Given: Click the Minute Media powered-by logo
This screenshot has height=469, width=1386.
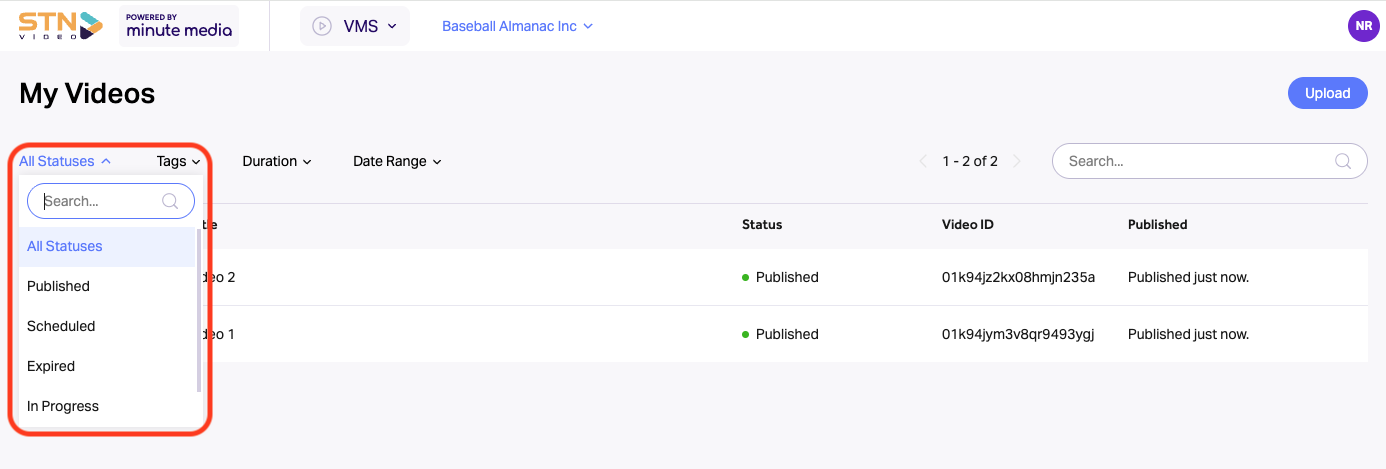Looking at the screenshot, I should point(179,26).
